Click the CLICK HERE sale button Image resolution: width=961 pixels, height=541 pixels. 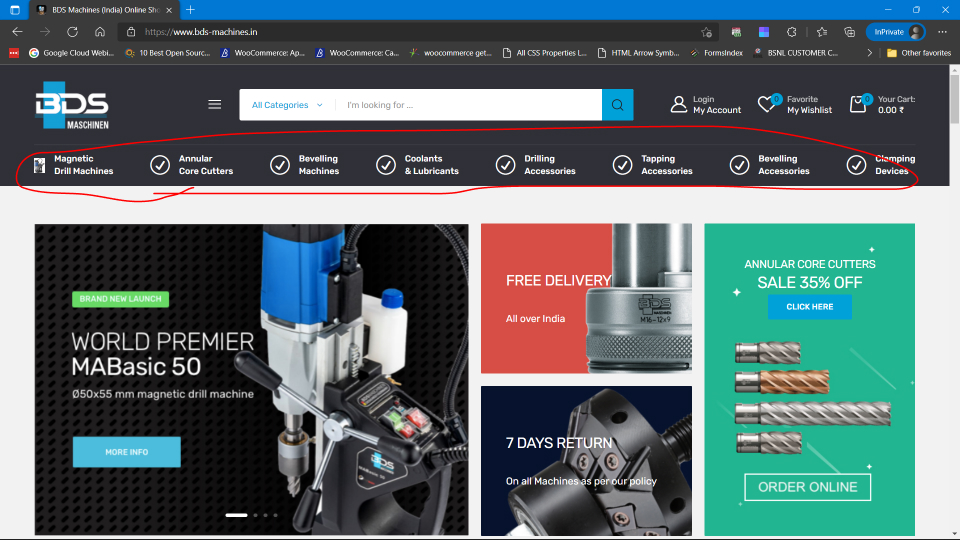[810, 307]
